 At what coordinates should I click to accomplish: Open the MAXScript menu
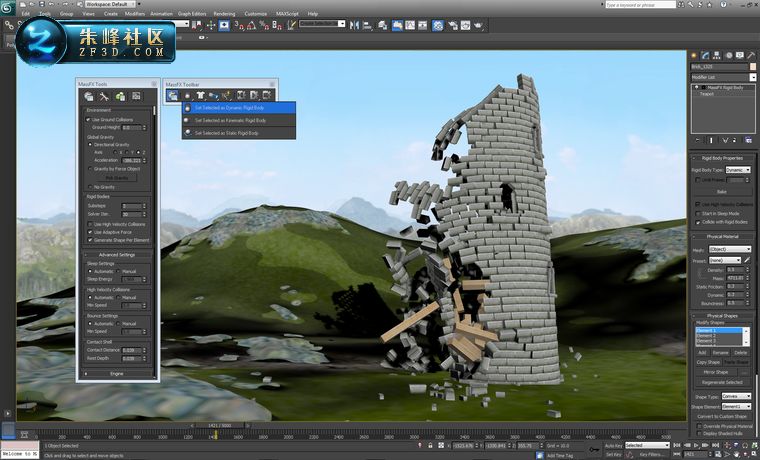tap(288, 14)
